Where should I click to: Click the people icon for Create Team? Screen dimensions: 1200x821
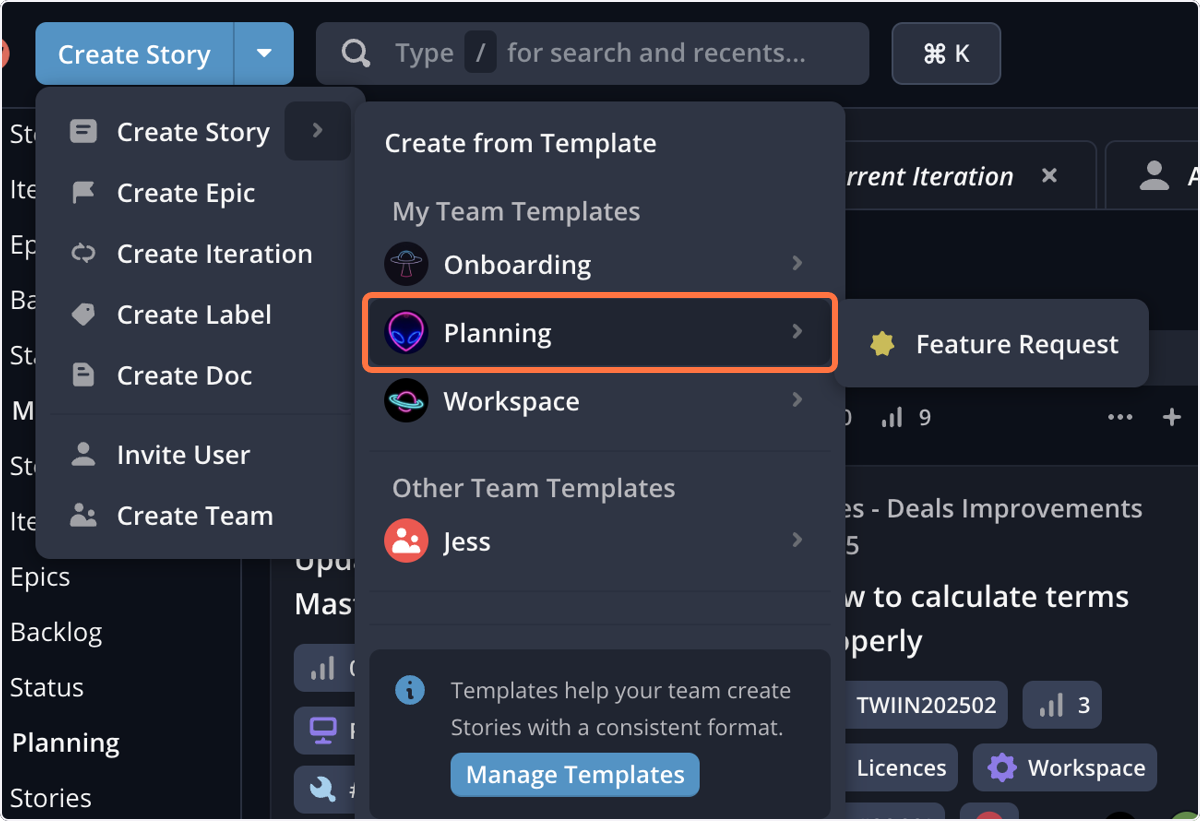pos(84,516)
